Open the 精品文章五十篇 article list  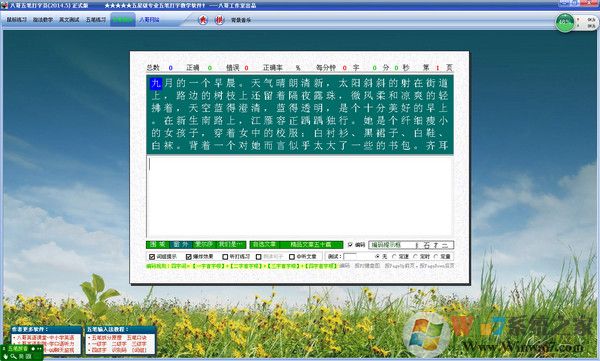[x=311, y=245]
